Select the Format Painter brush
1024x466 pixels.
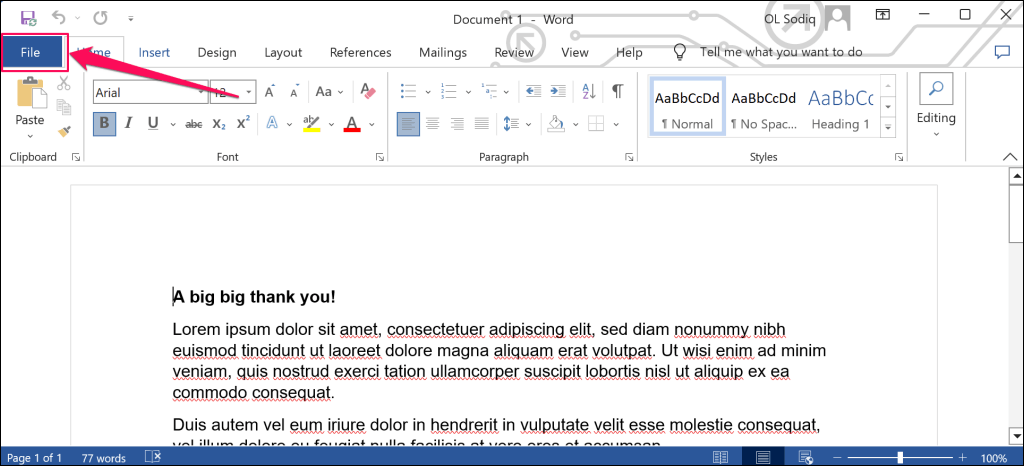tap(64, 132)
